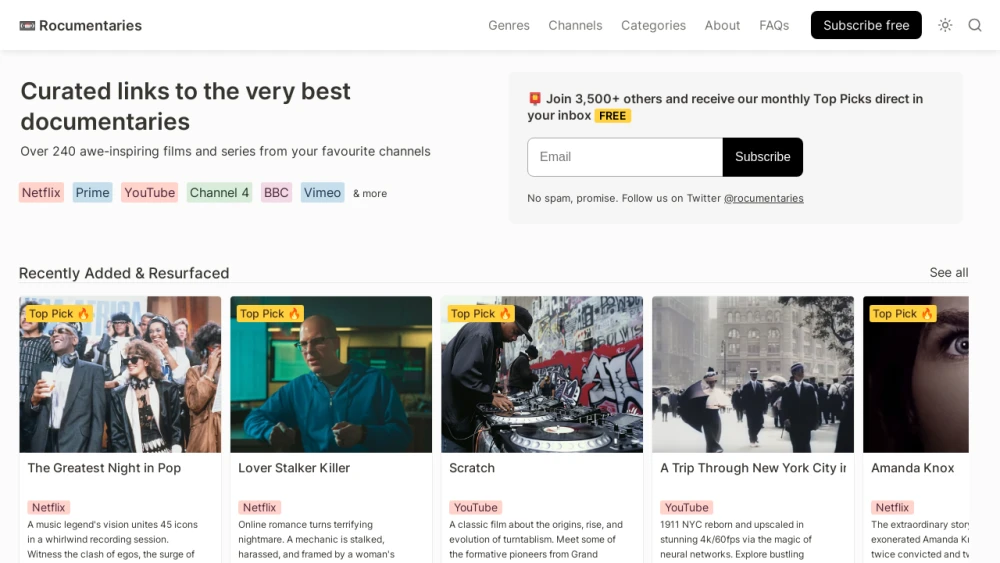Image resolution: width=1000 pixels, height=563 pixels.
Task: Open the Channels menu
Action: [575, 26]
